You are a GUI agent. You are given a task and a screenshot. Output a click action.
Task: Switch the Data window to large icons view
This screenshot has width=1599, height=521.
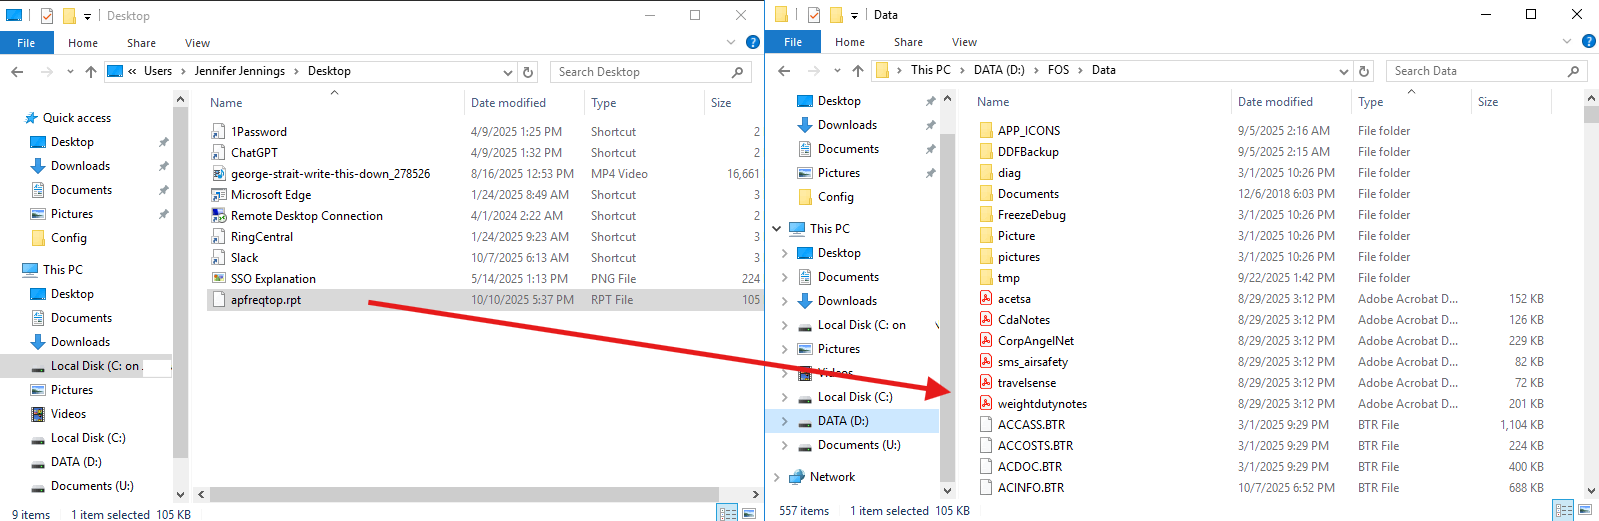coord(1585,510)
